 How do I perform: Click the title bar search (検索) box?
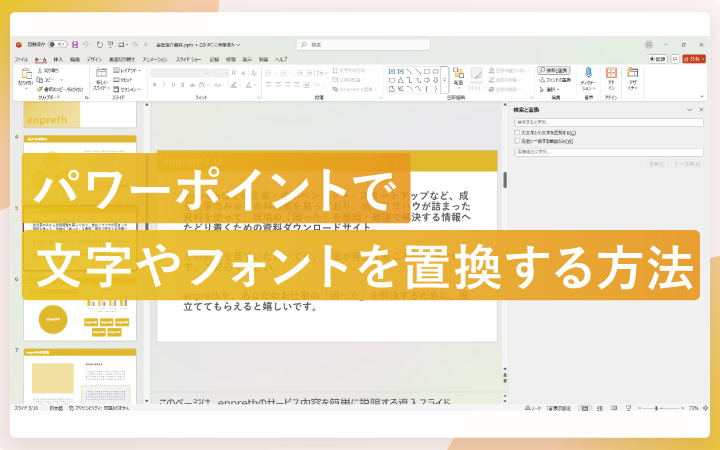[x=363, y=45]
